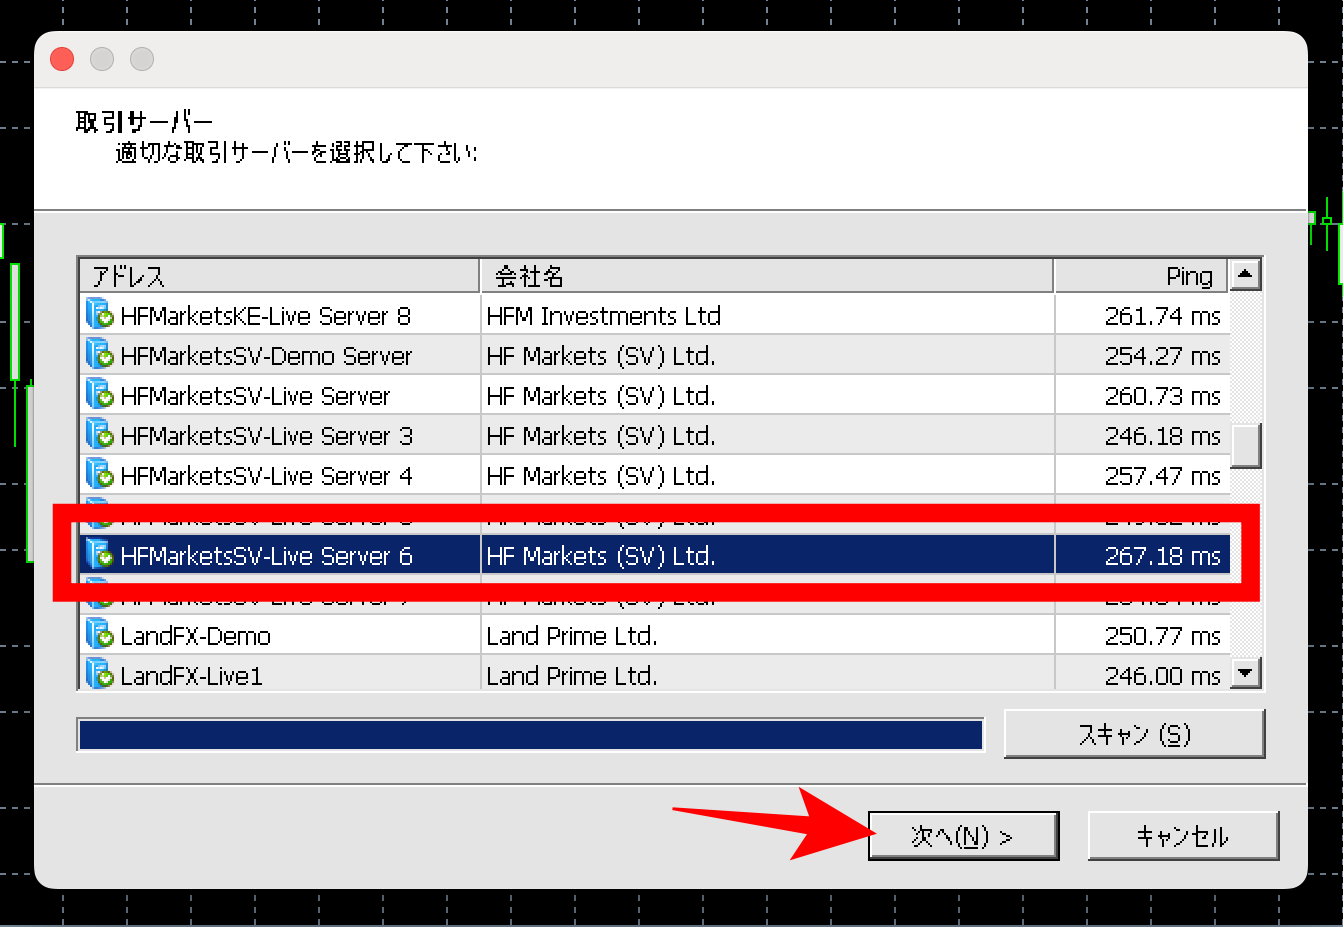Proceed with the 次へ(N) > button
1343x927 pixels.
tap(963, 836)
